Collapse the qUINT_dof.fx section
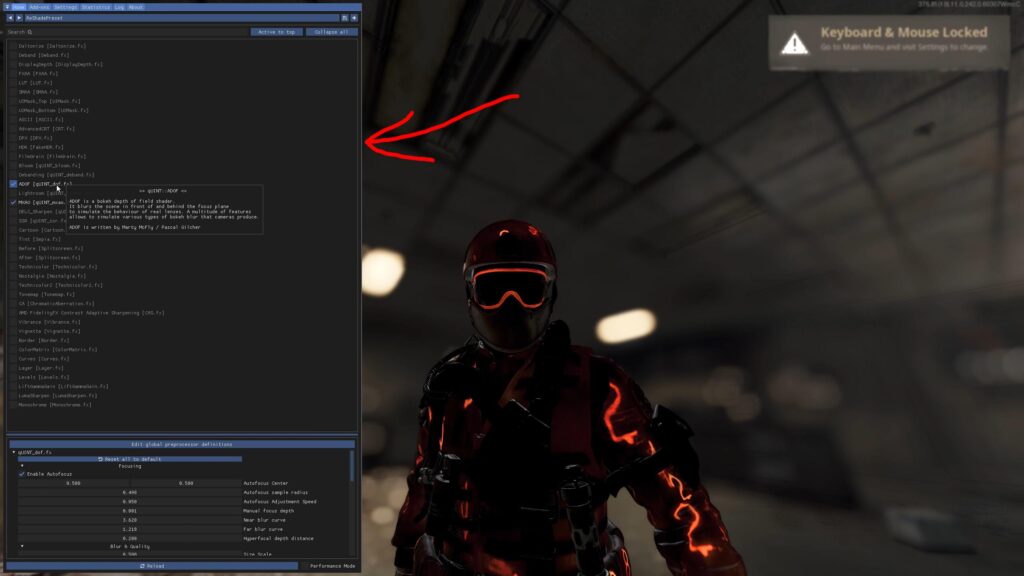The width and height of the screenshot is (1024, 576). click(x=14, y=452)
